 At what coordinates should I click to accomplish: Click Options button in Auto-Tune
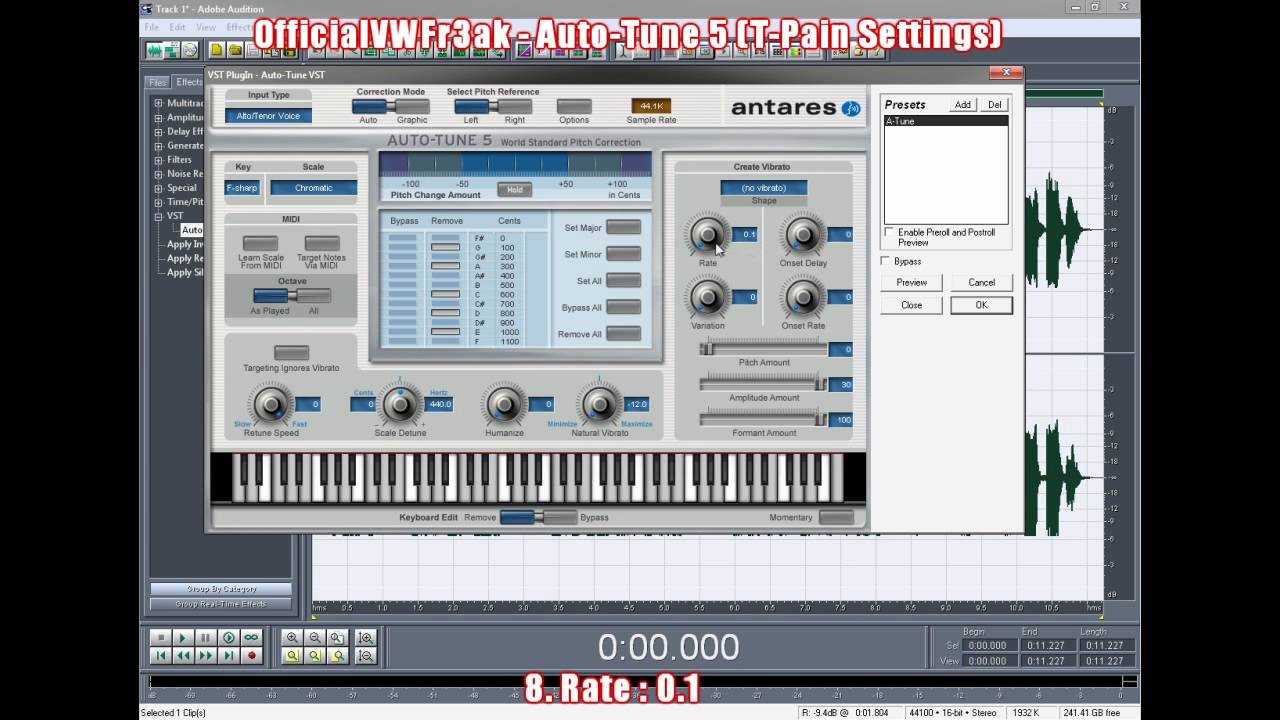tap(574, 106)
